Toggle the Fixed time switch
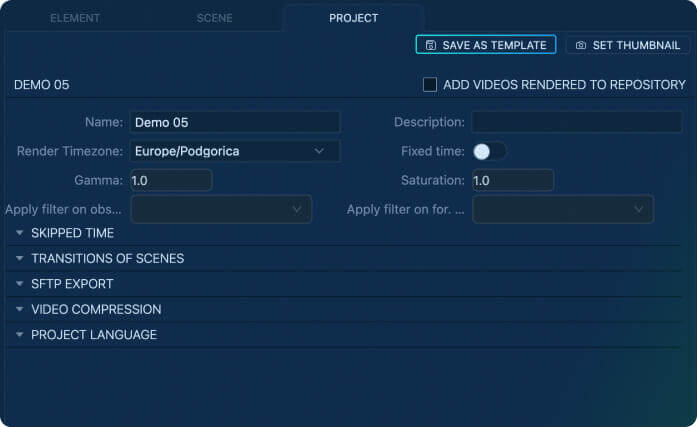 (x=489, y=151)
